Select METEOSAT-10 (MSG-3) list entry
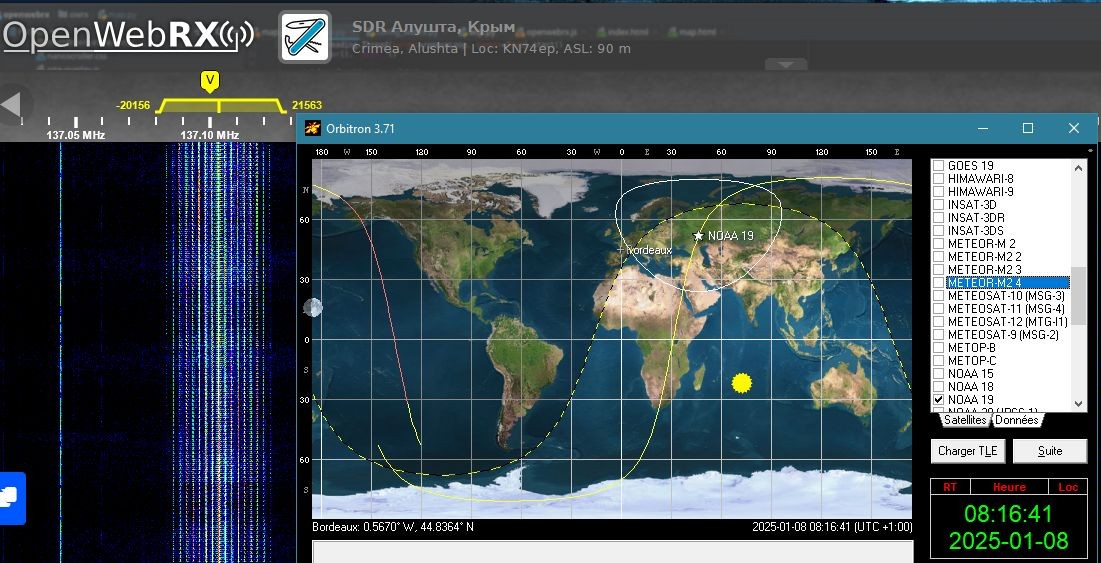 pyautogui.click(x=1006, y=296)
